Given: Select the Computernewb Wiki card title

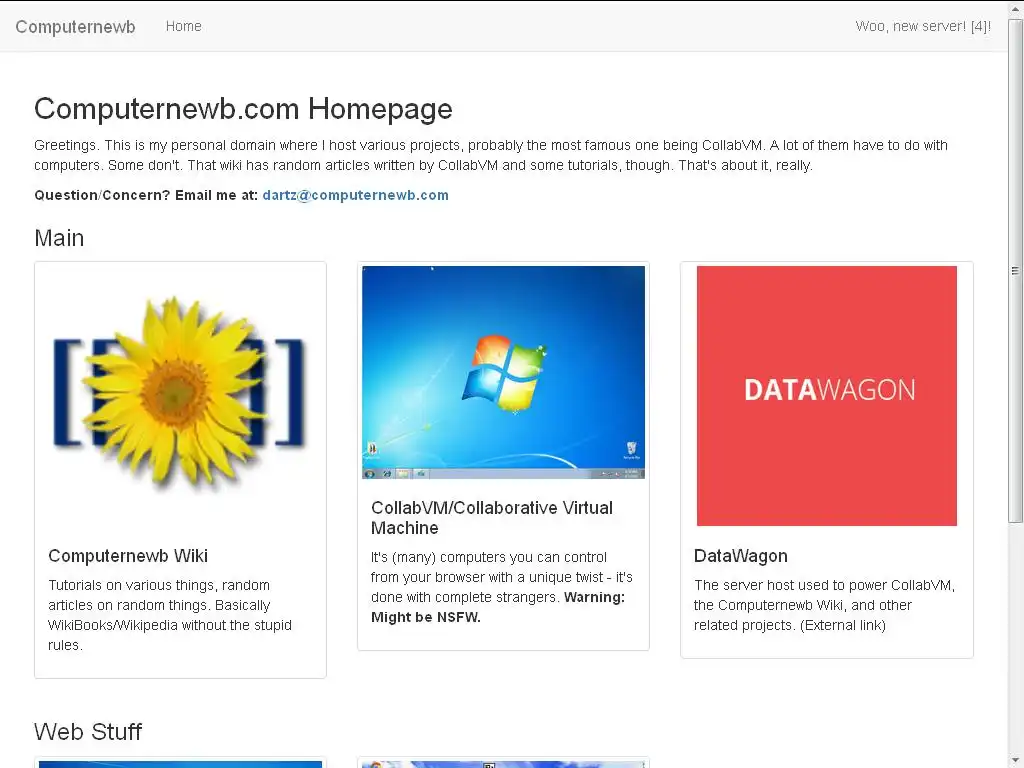Looking at the screenshot, I should (128, 556).
